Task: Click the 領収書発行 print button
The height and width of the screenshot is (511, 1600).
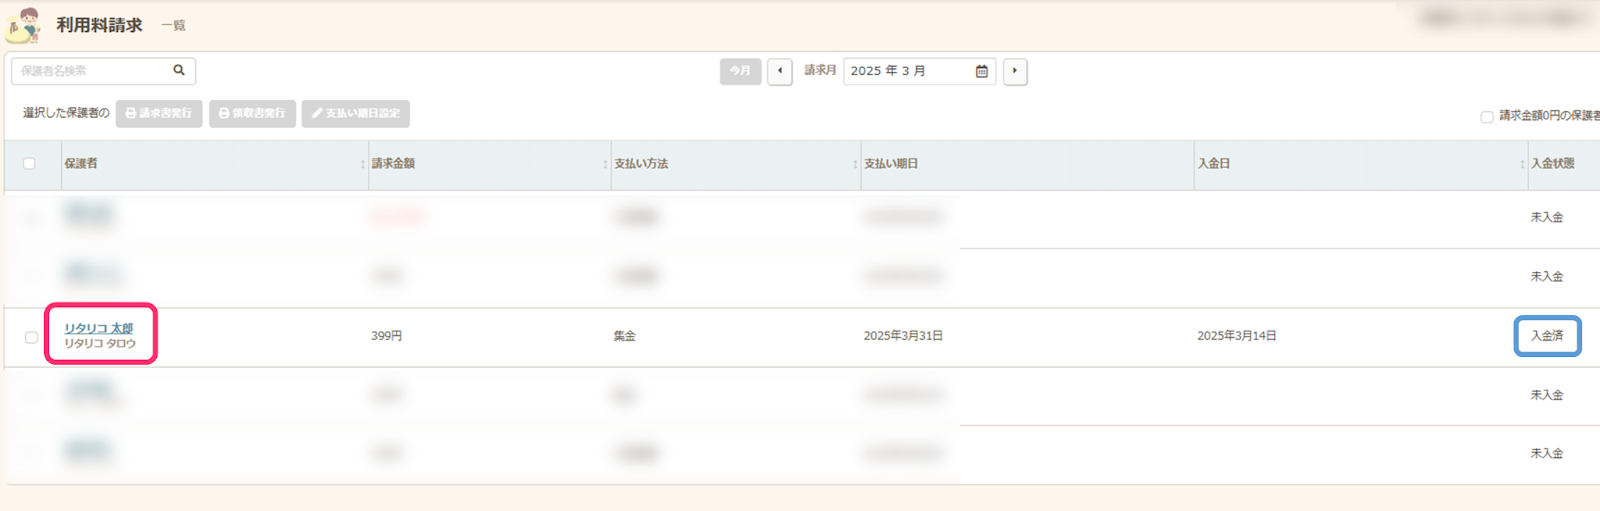Action: click(253, 113)
